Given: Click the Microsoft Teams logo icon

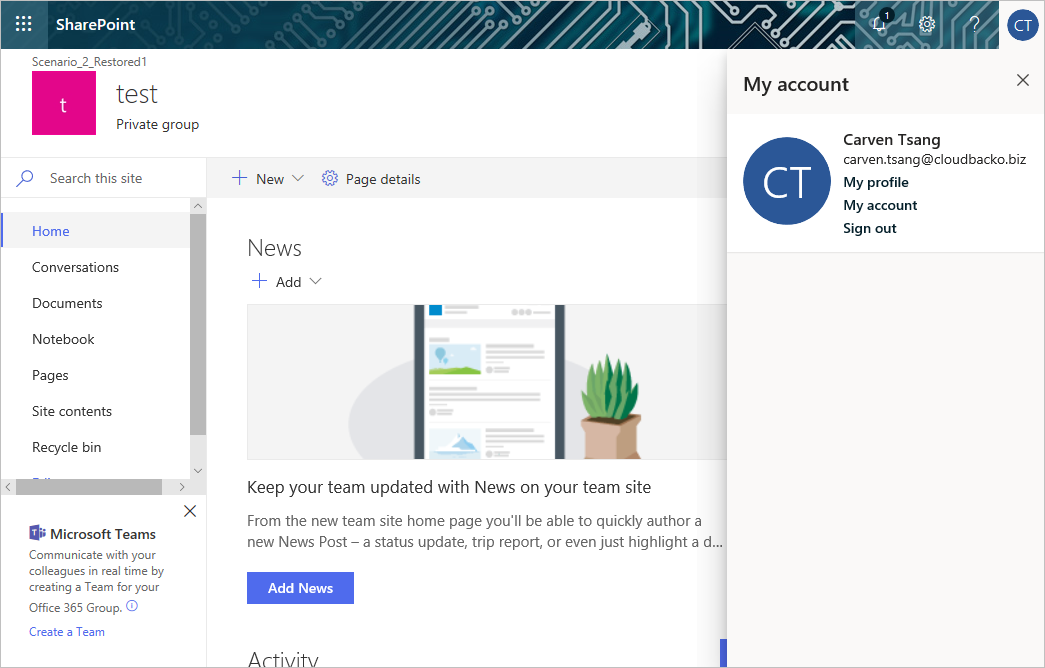Looking at the screenshot, I should pos(37,533).
